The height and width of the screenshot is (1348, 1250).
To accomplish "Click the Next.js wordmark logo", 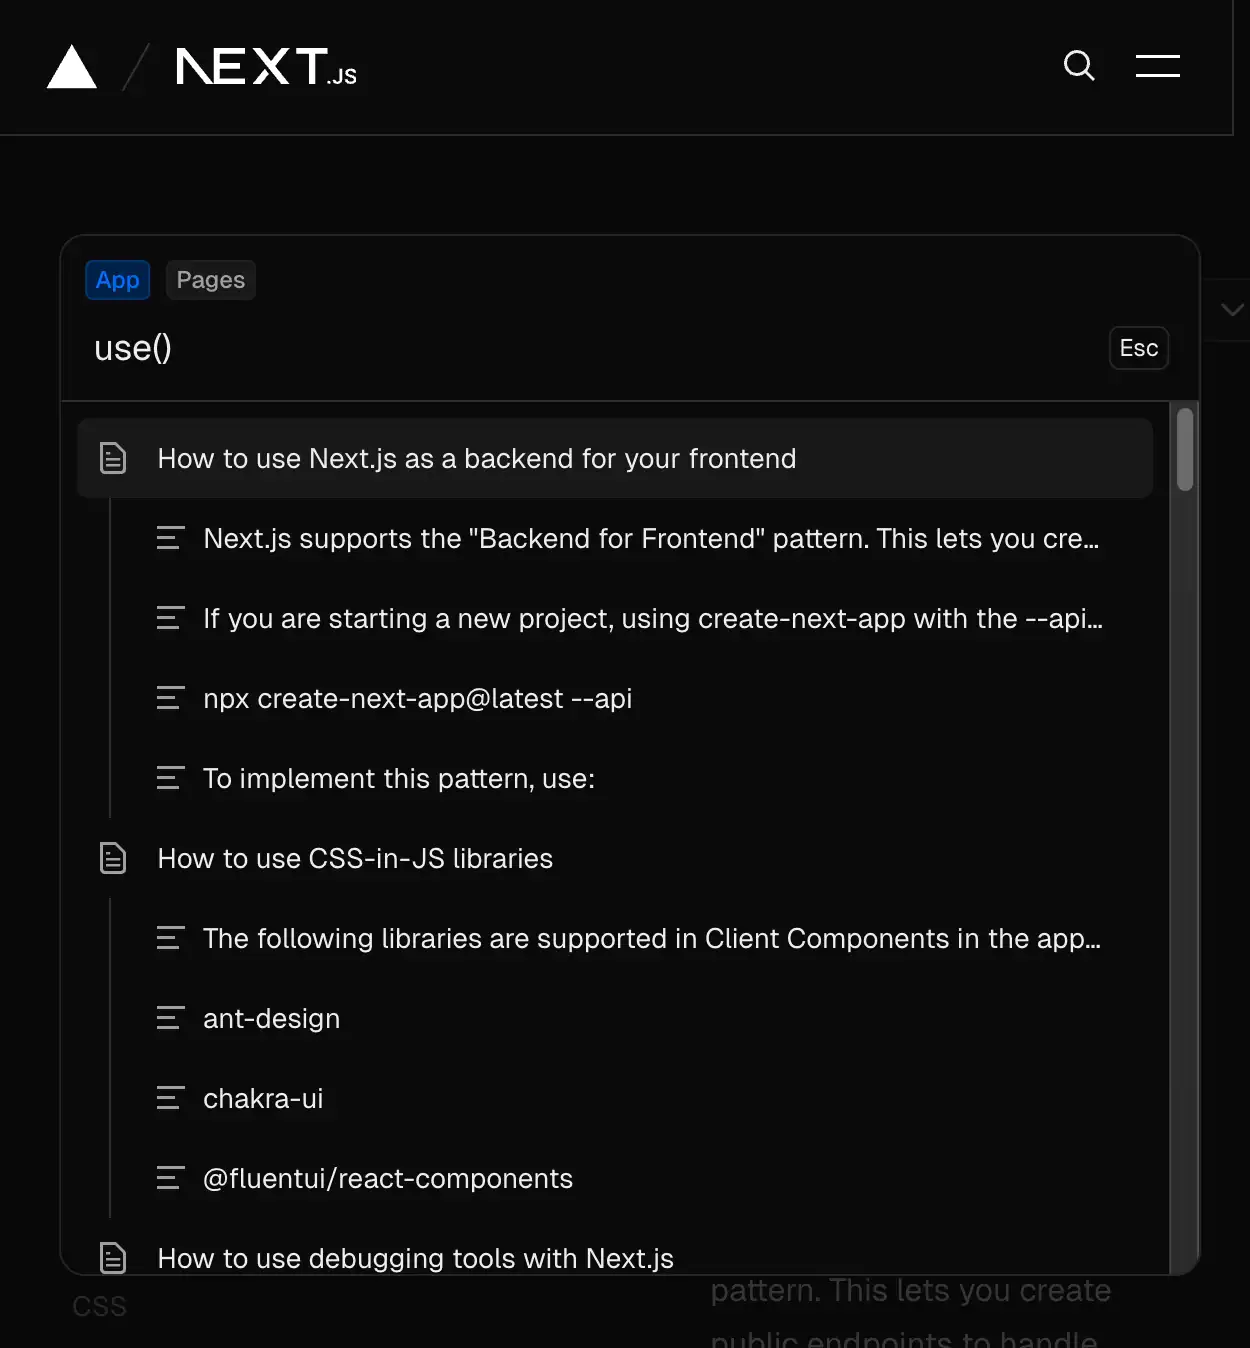I will (x=266, y=67).
